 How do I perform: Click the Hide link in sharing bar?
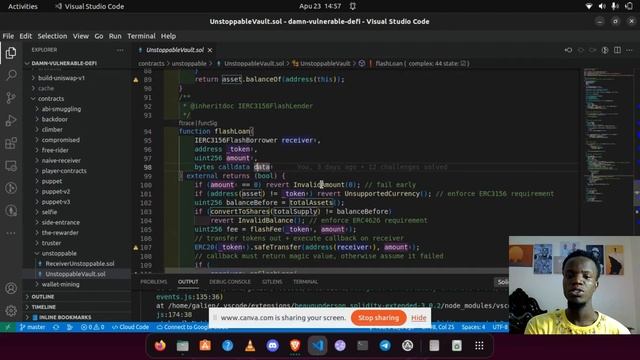click(x=418, y=318)
